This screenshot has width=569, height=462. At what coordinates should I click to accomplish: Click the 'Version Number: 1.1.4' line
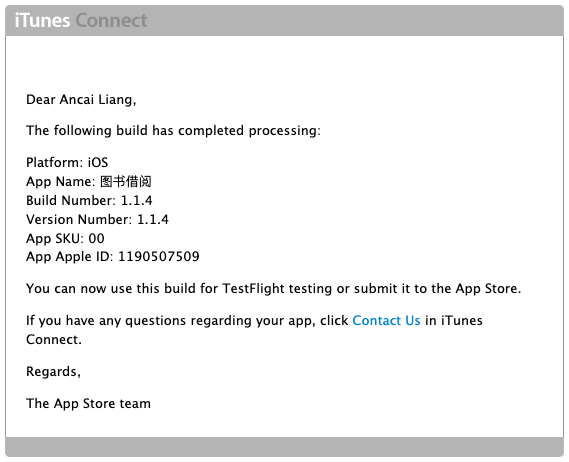pos(97,219)
